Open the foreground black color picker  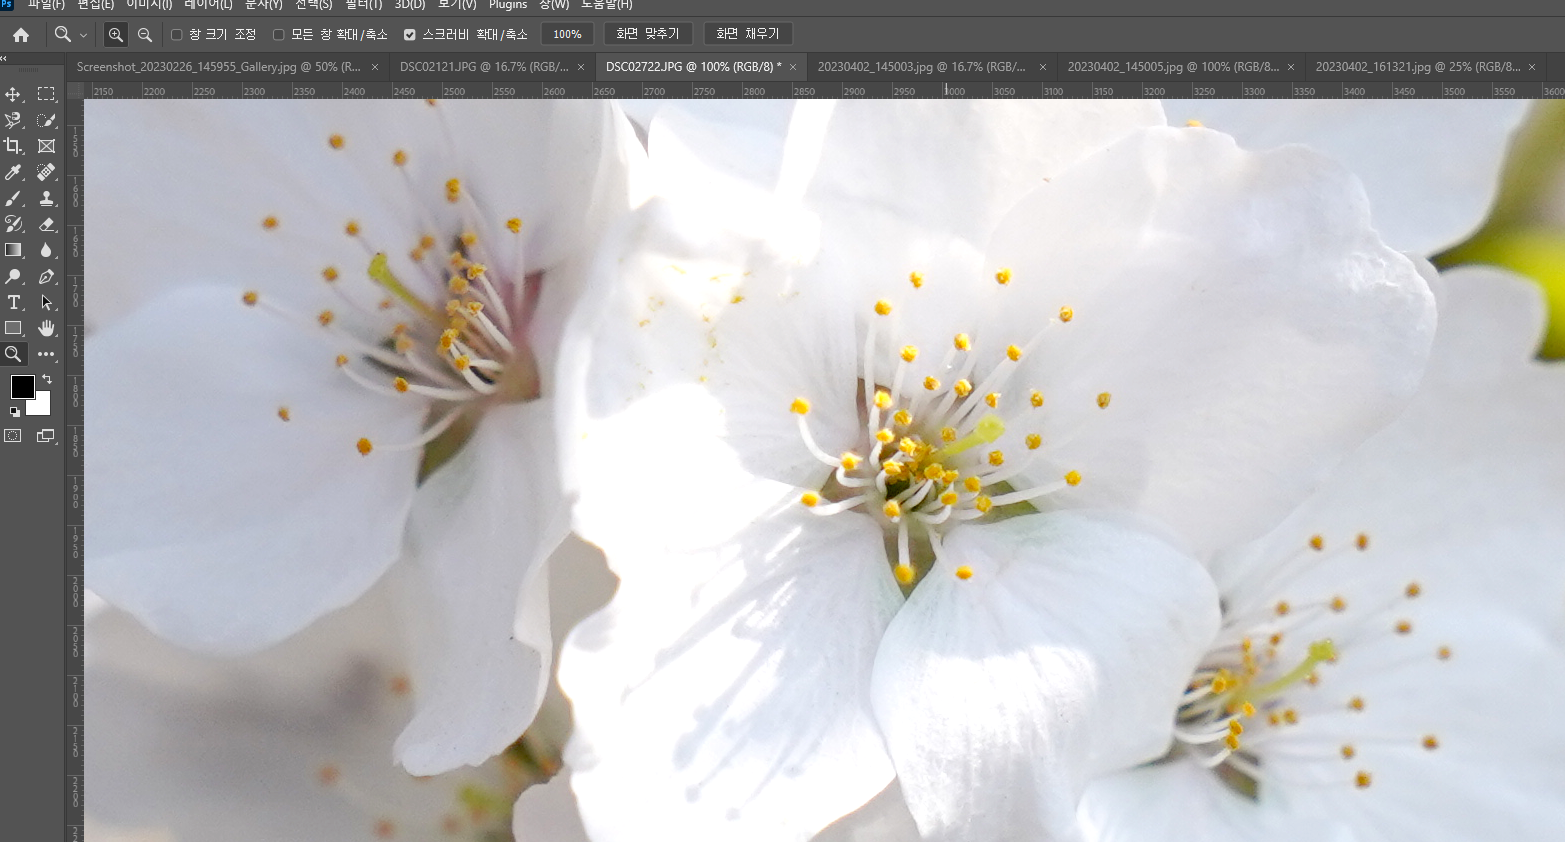point(22,386)
